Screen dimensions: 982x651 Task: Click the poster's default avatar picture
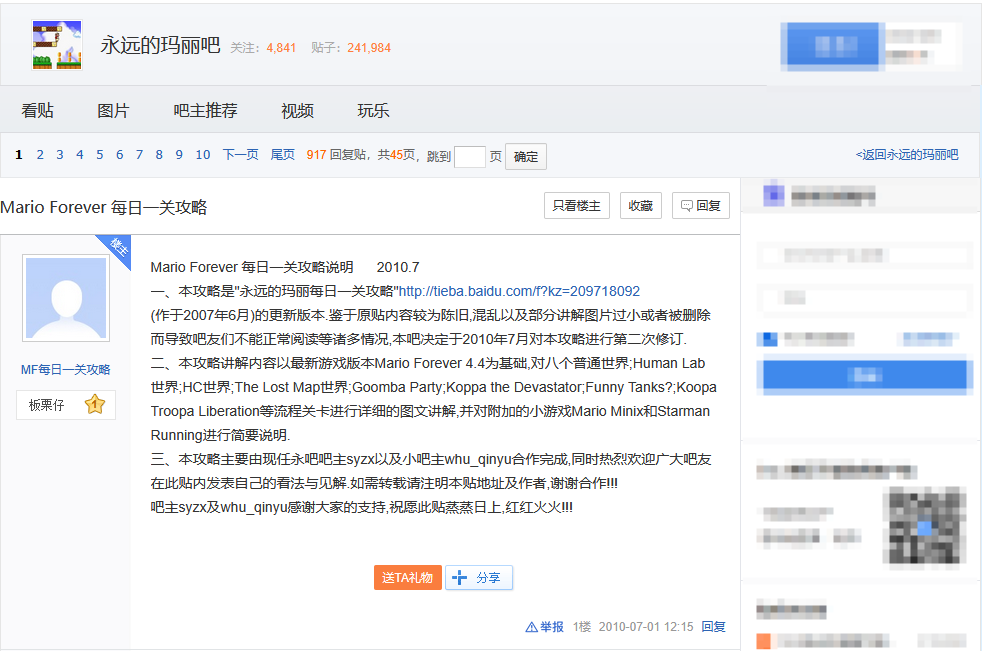point(66,298)
